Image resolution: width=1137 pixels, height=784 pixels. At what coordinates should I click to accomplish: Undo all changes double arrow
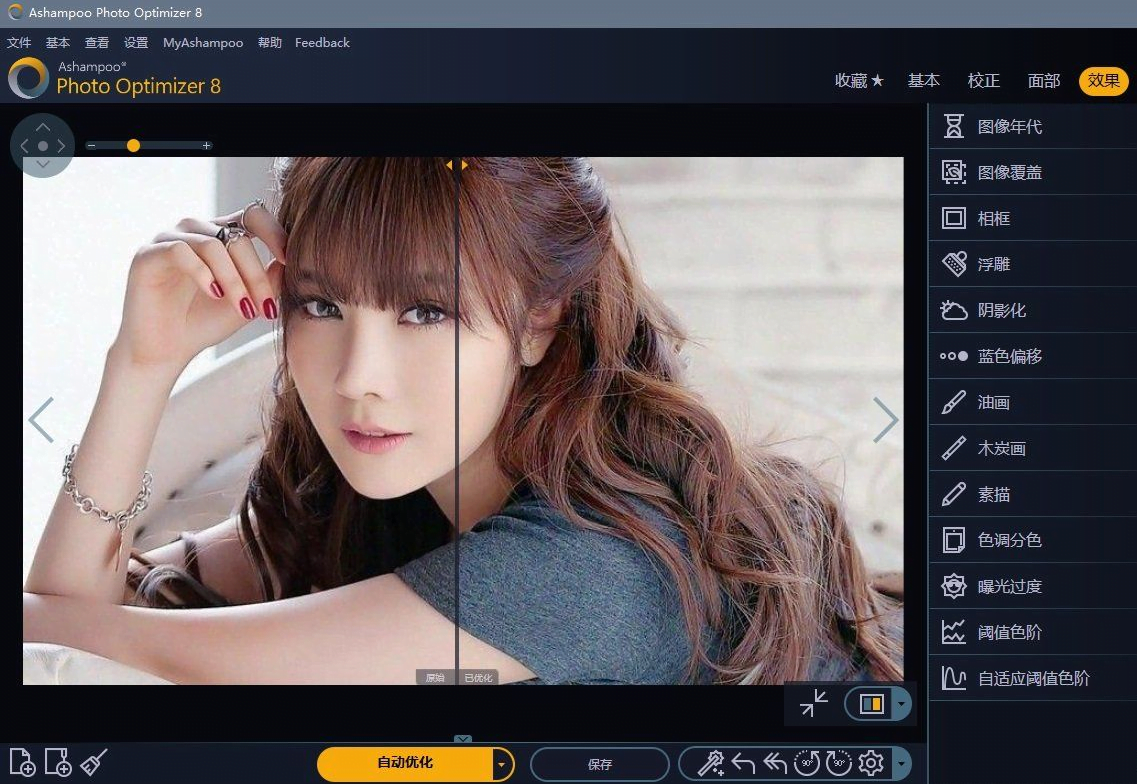pos(775,764)
